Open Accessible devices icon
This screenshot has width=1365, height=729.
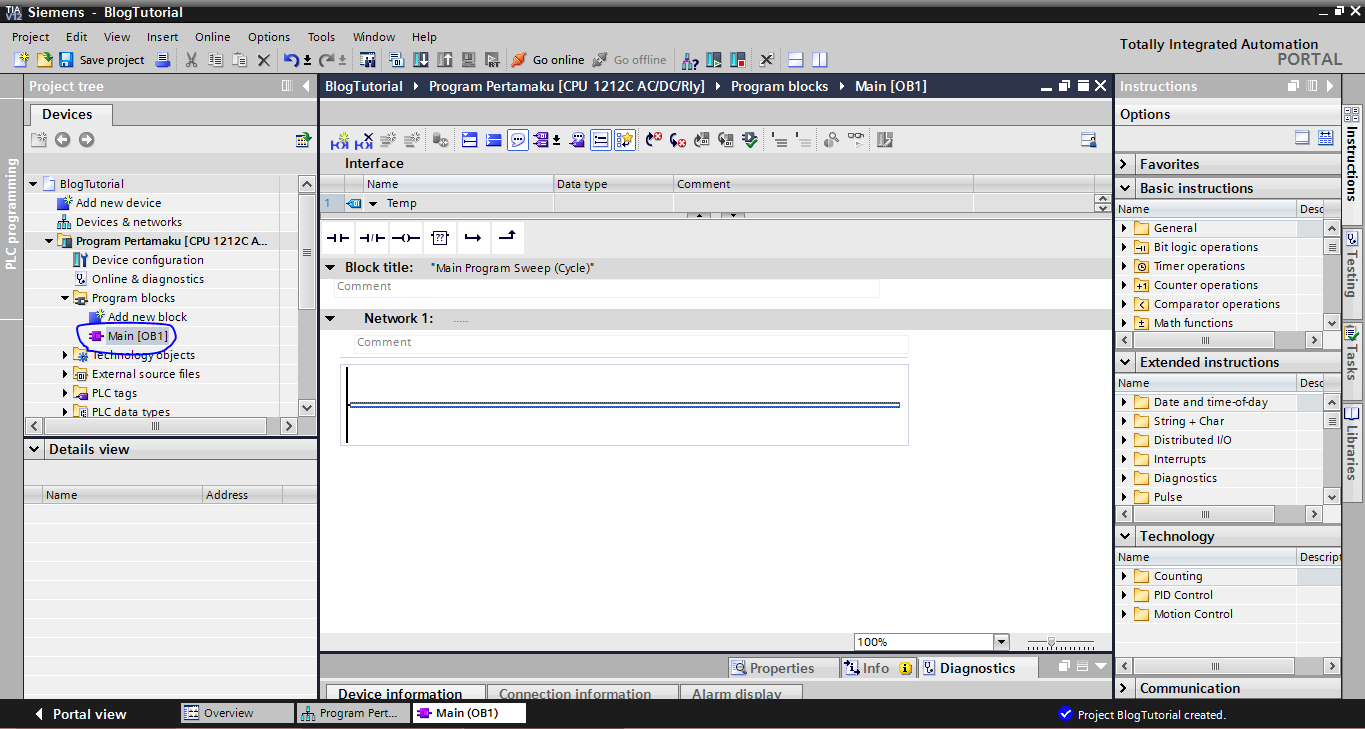point(690,60)
